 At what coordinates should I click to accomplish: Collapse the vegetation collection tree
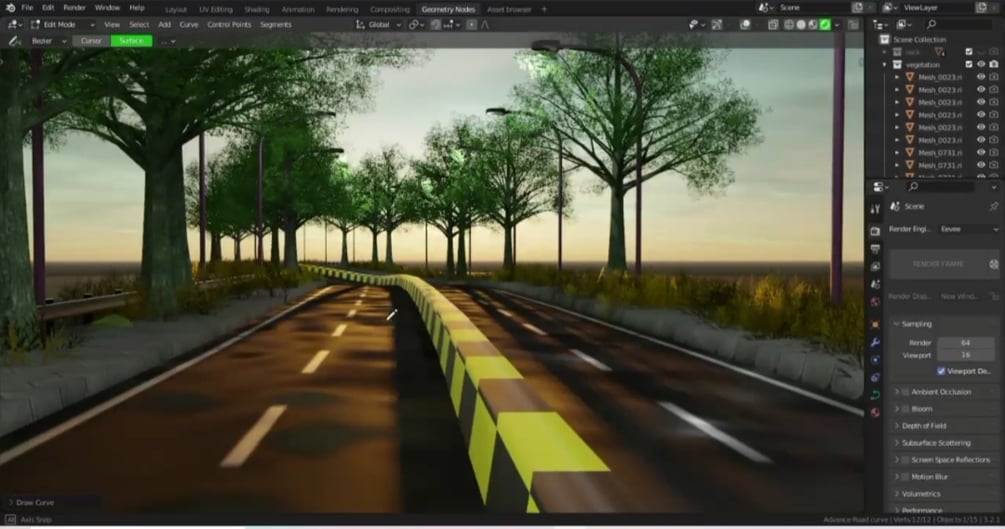point(885,65)
